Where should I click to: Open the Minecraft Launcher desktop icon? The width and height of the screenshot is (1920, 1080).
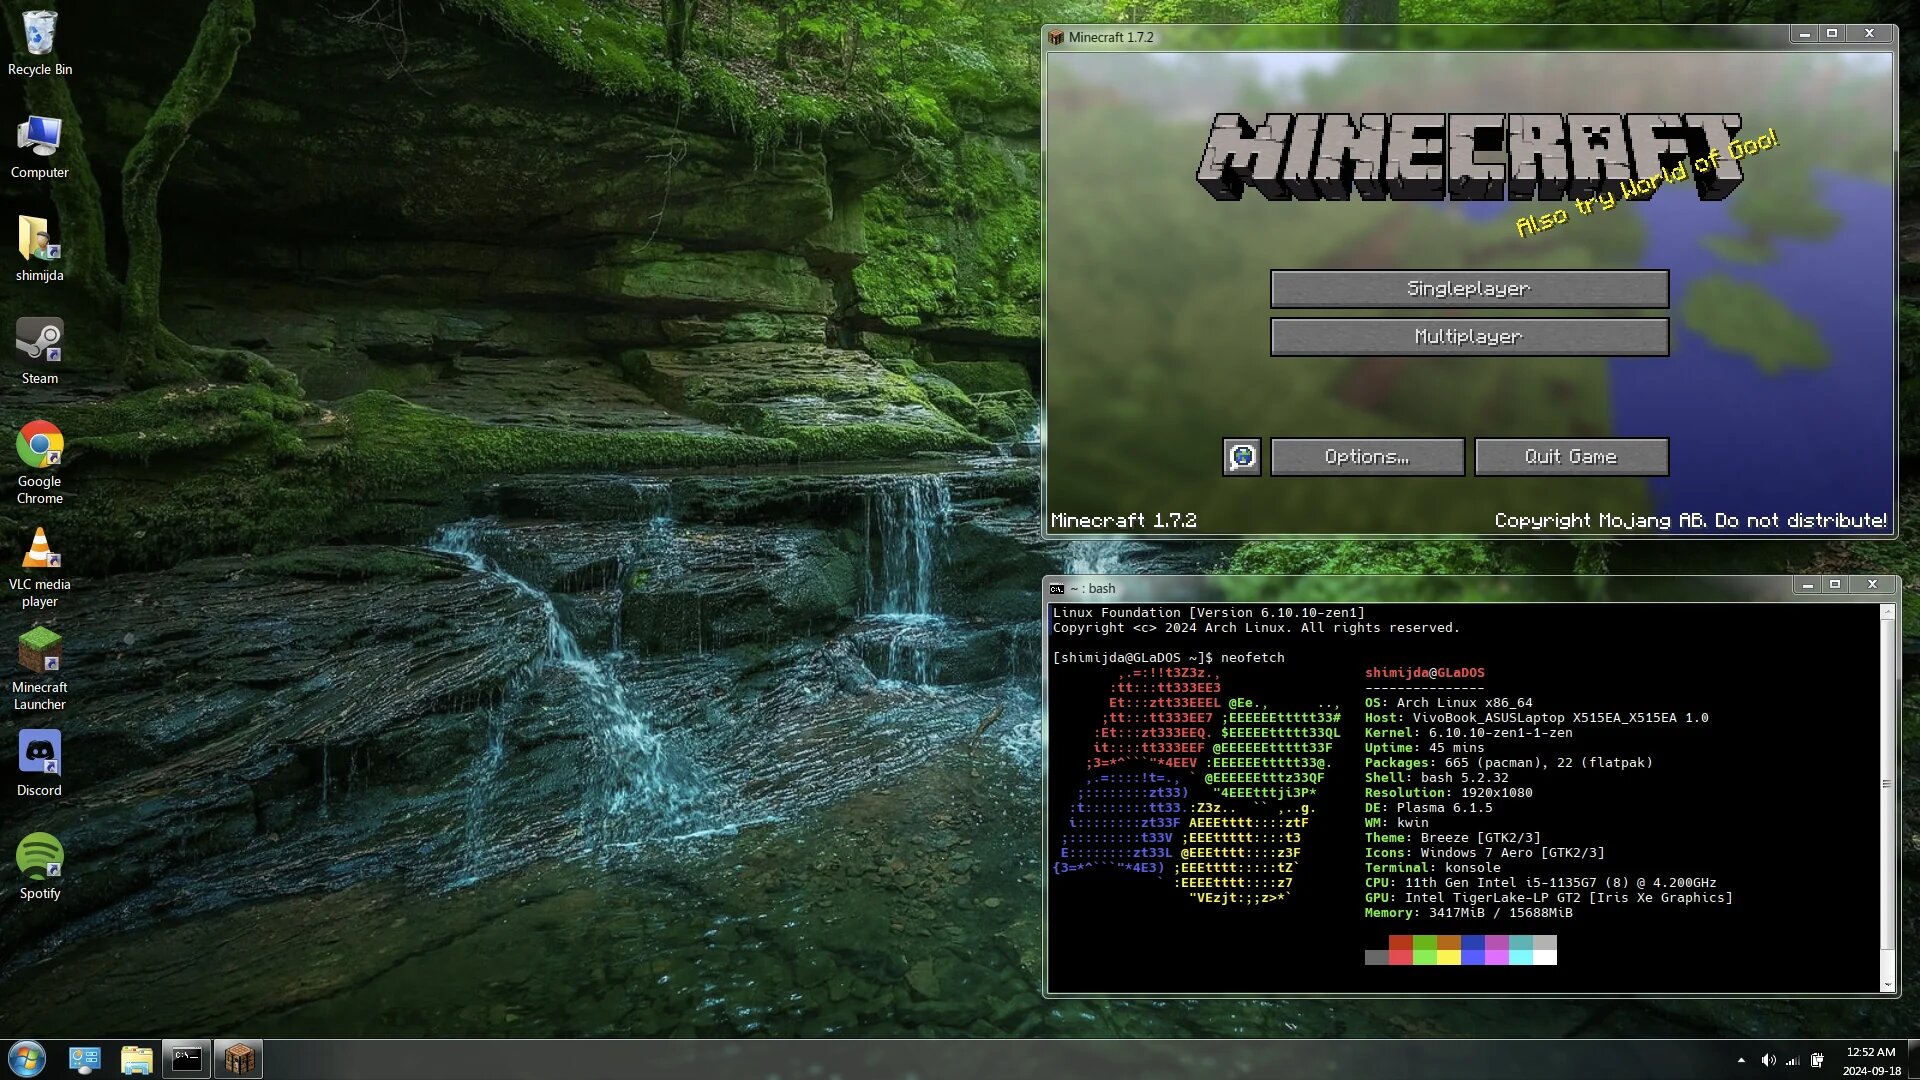pyautogui.click(x=40, y=669)
